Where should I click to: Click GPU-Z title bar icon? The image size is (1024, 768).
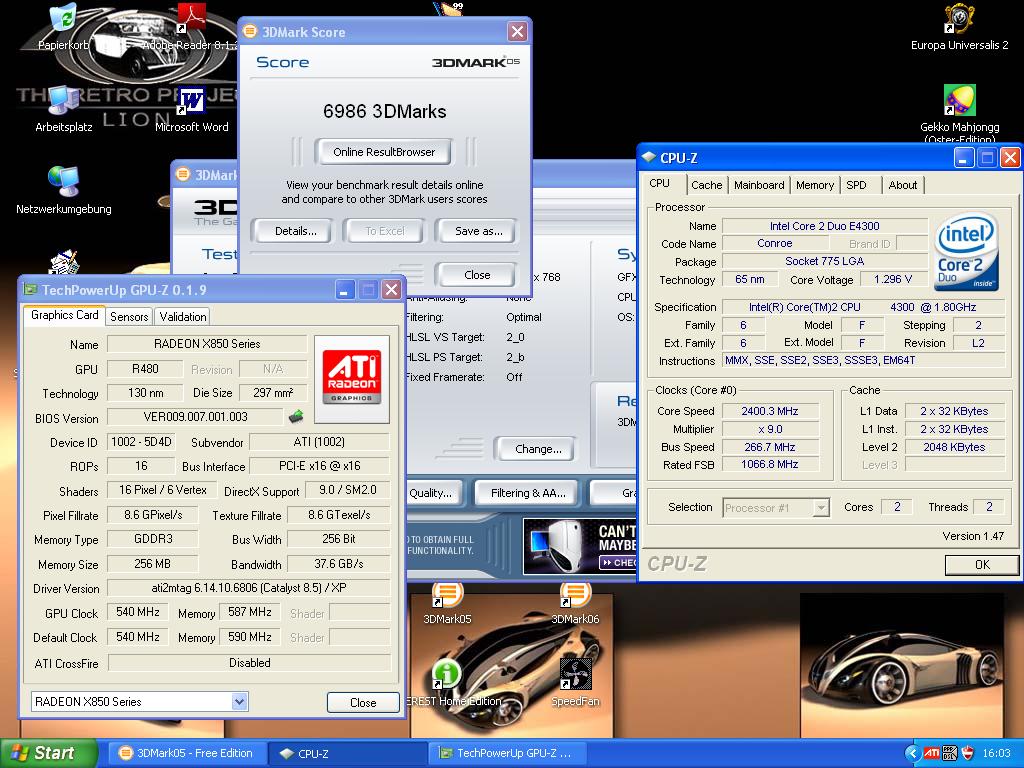pyautogui.click(x=30, y=289)
